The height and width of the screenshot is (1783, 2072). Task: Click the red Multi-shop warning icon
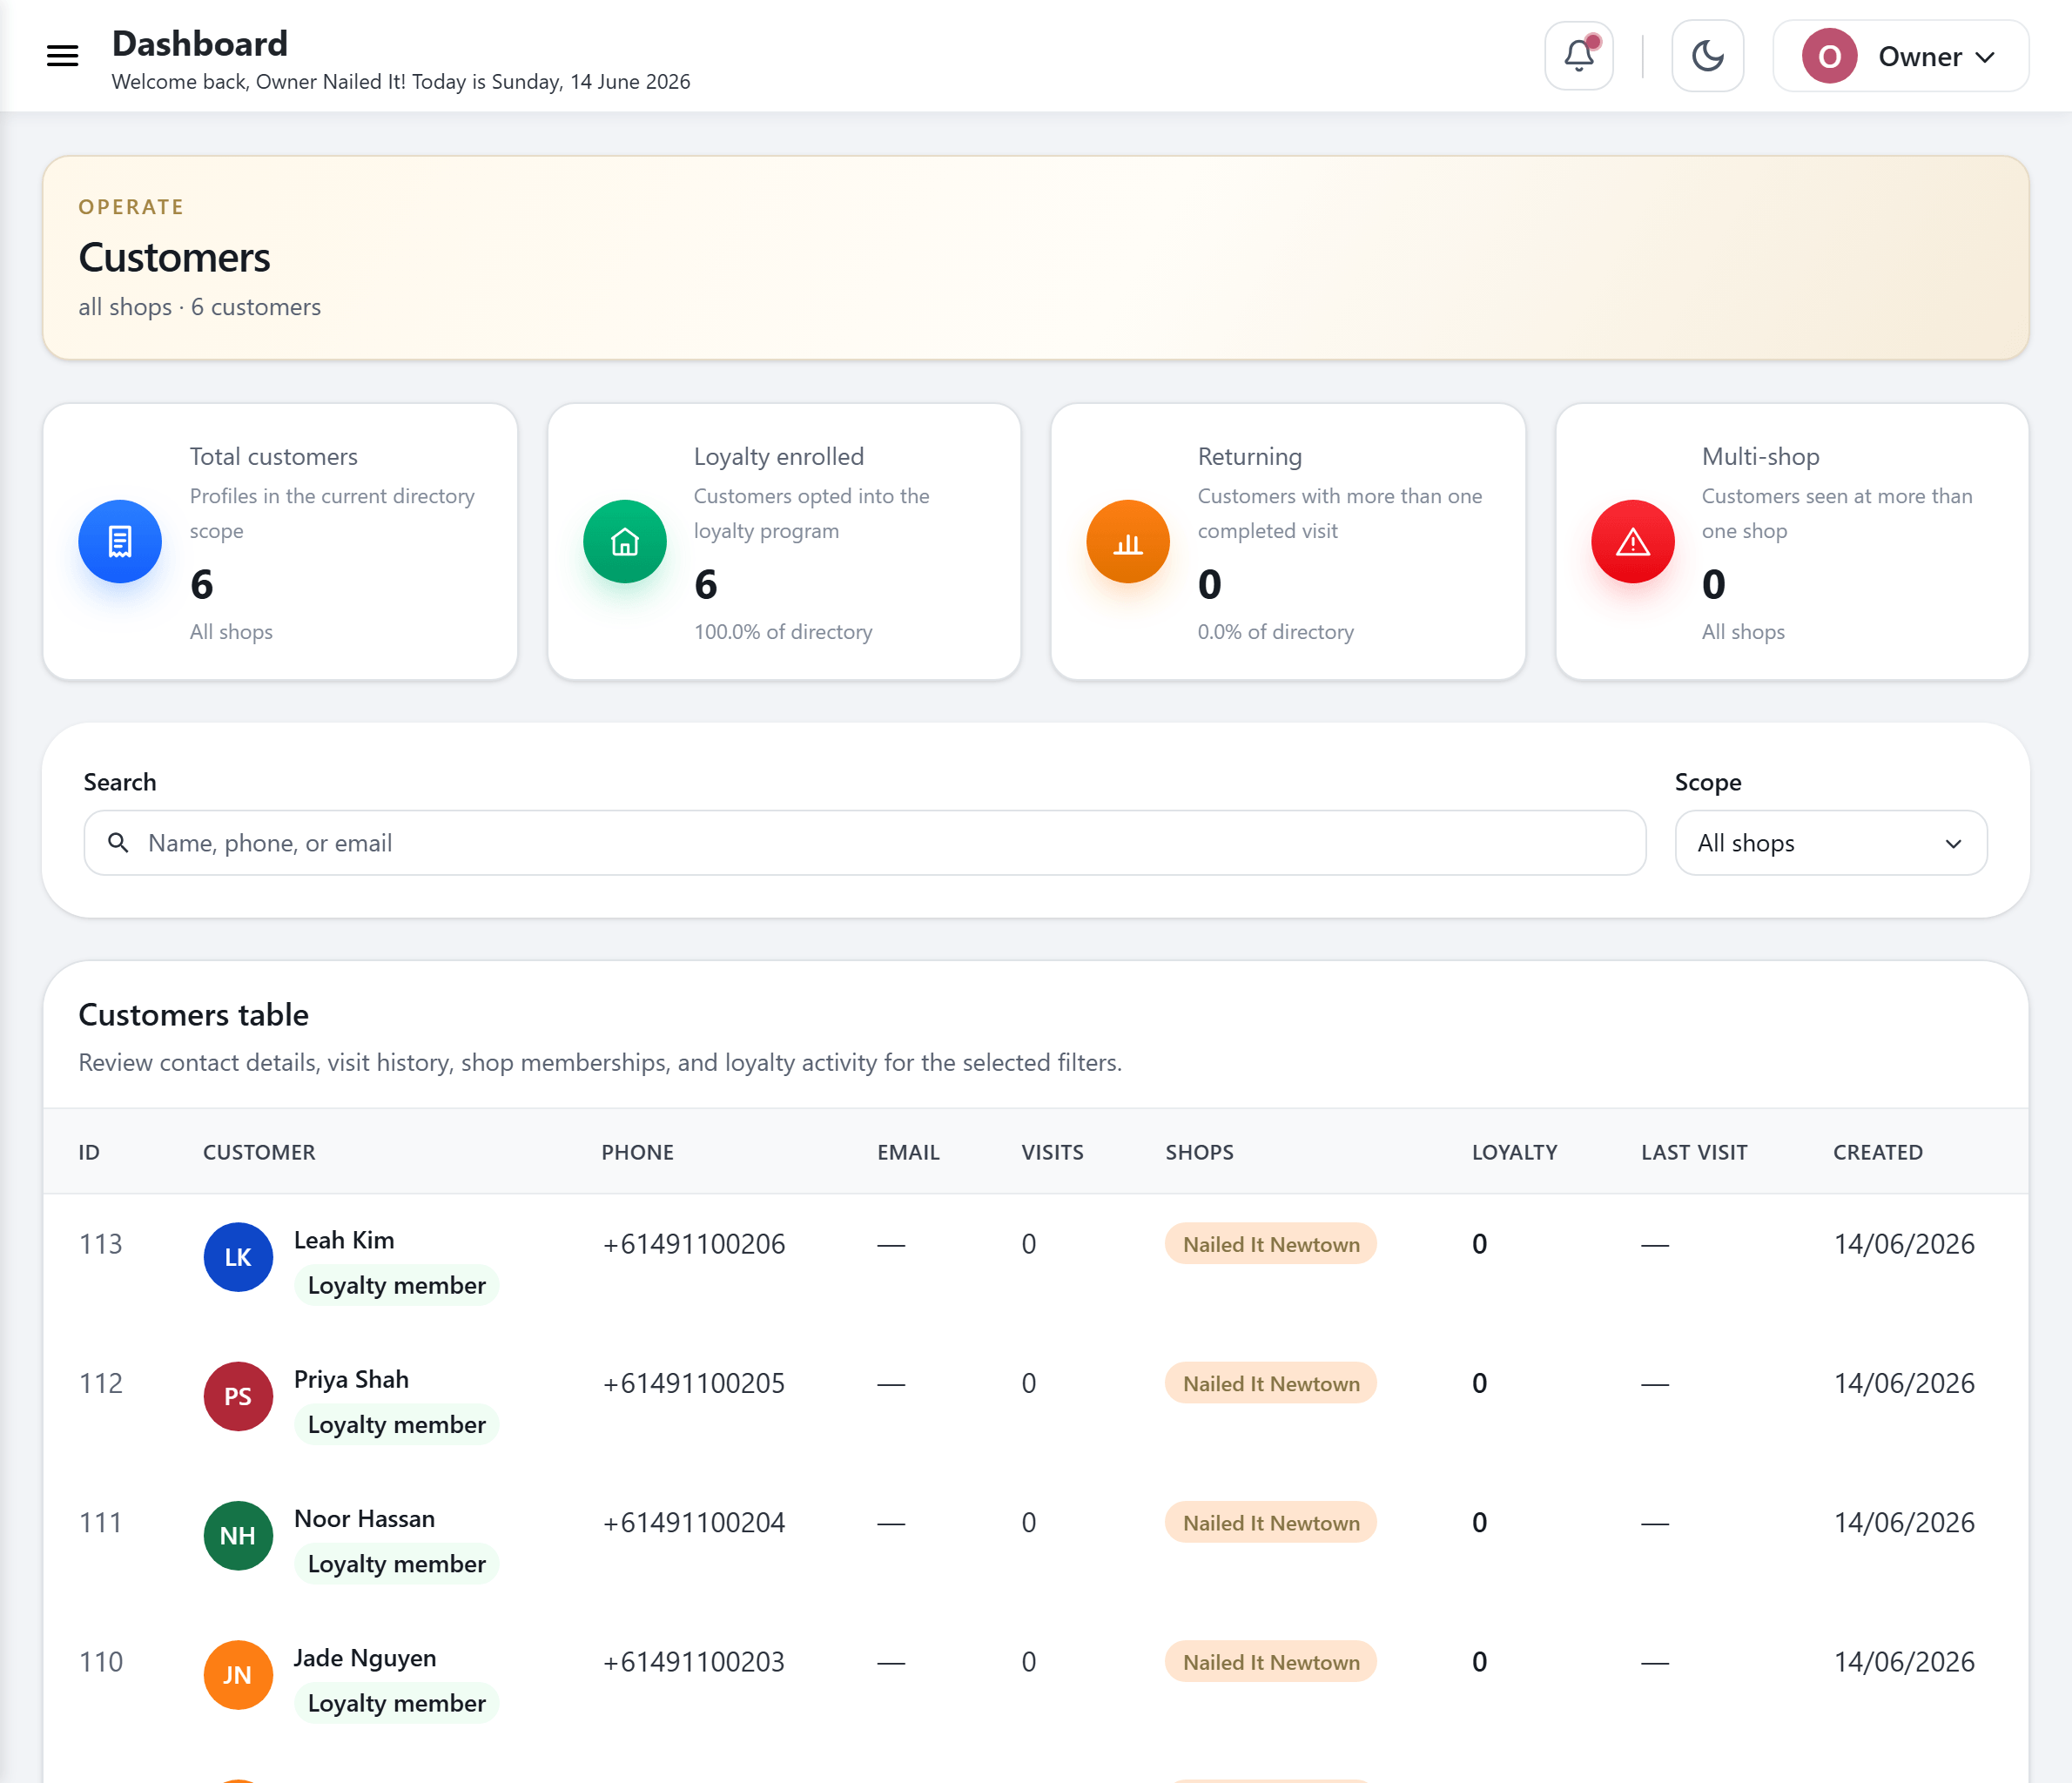(1633, 541)
